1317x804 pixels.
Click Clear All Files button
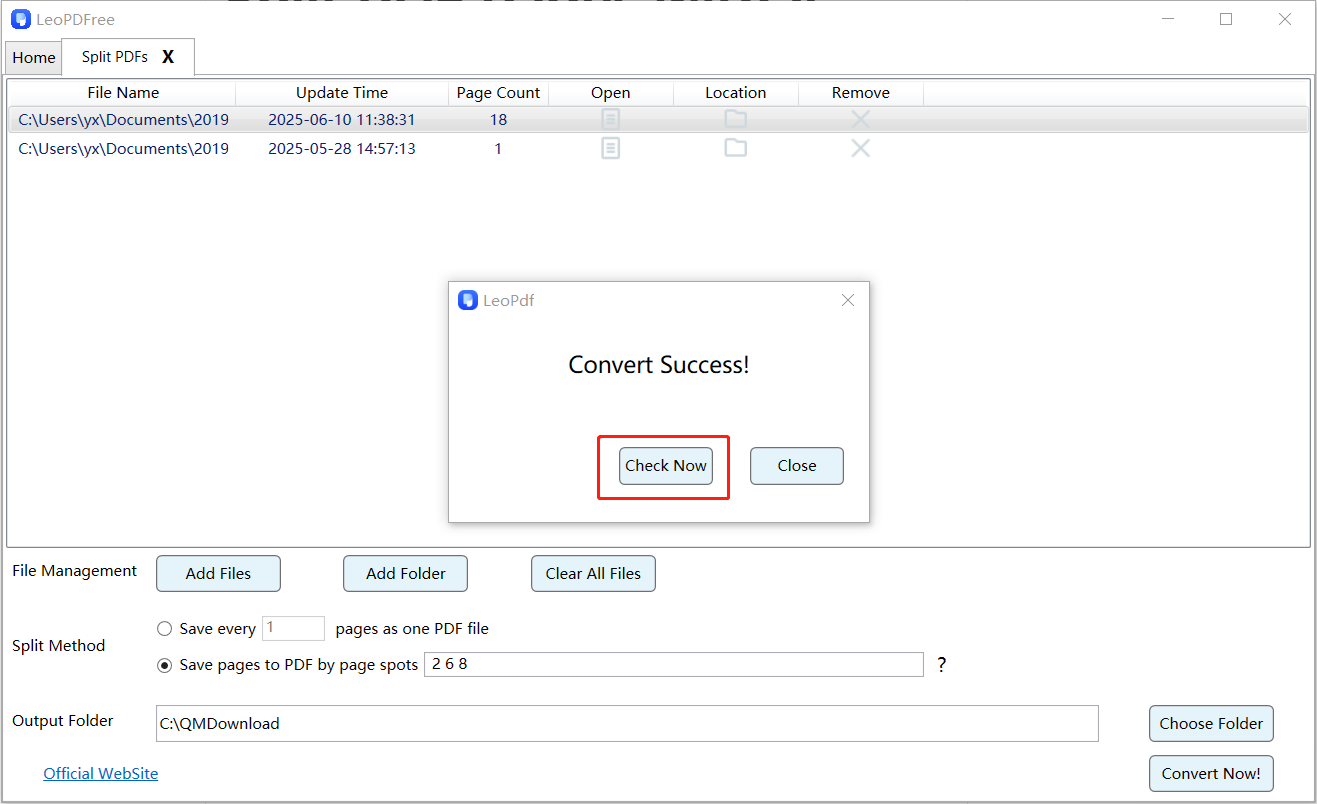point(593,574)
